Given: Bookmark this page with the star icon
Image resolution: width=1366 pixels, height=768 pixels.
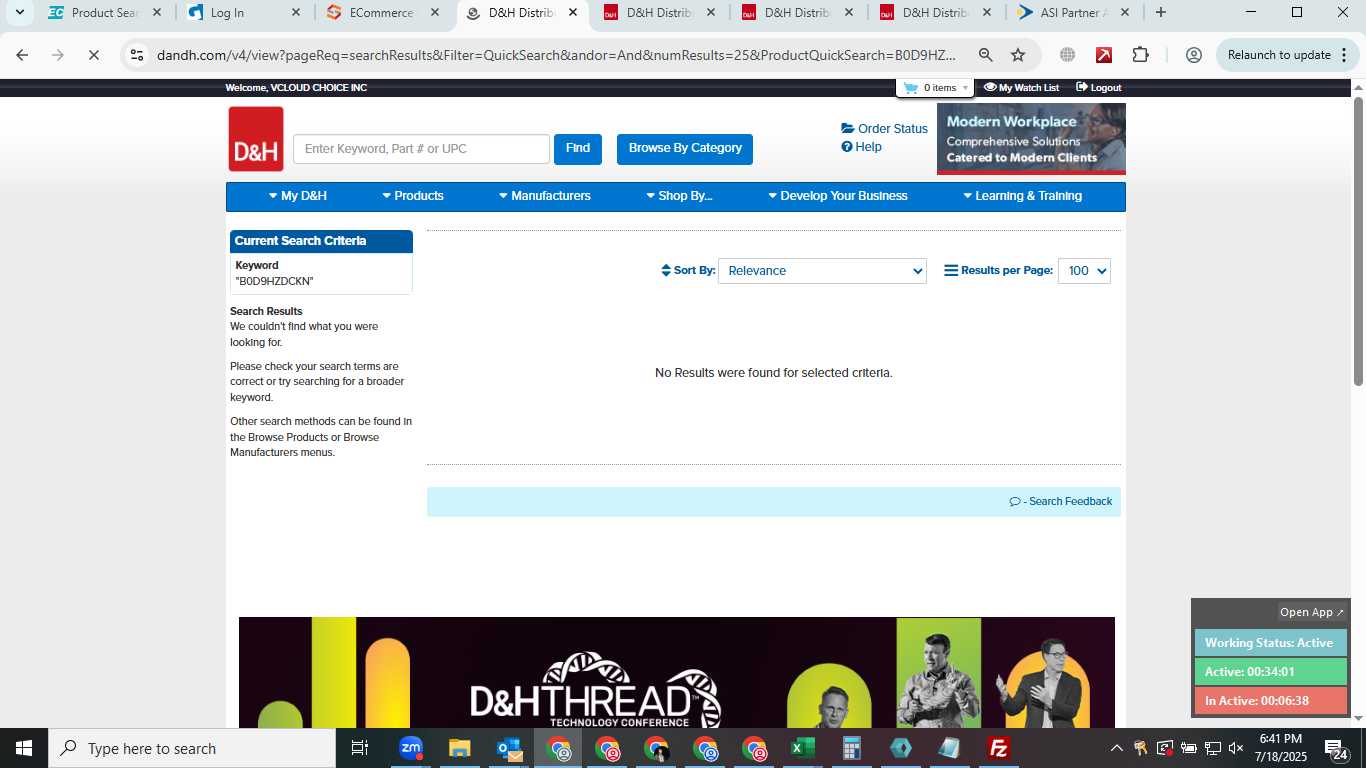Looking at the screenshot, I should click(x=1018, y=55).
